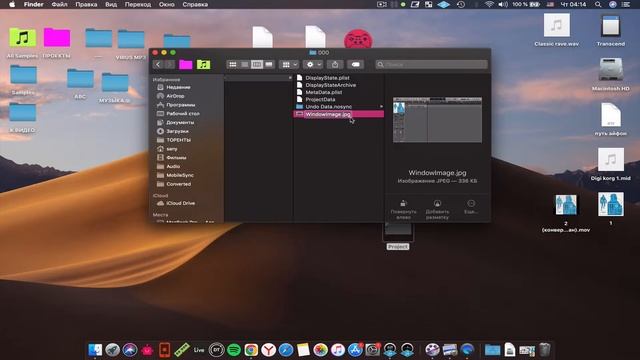Open App Store from the Dock
640x360 pixels.
(355, 350)
